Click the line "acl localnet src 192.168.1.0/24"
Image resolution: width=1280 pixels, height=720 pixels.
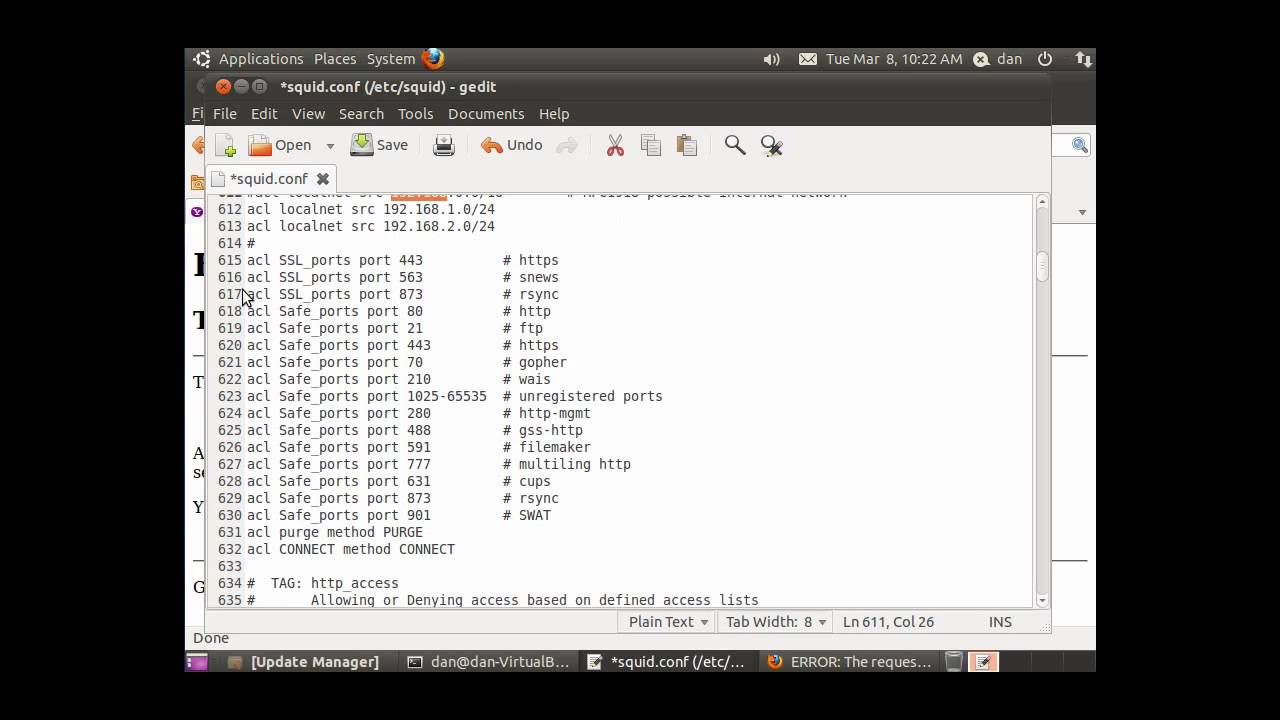coord(371,209)
